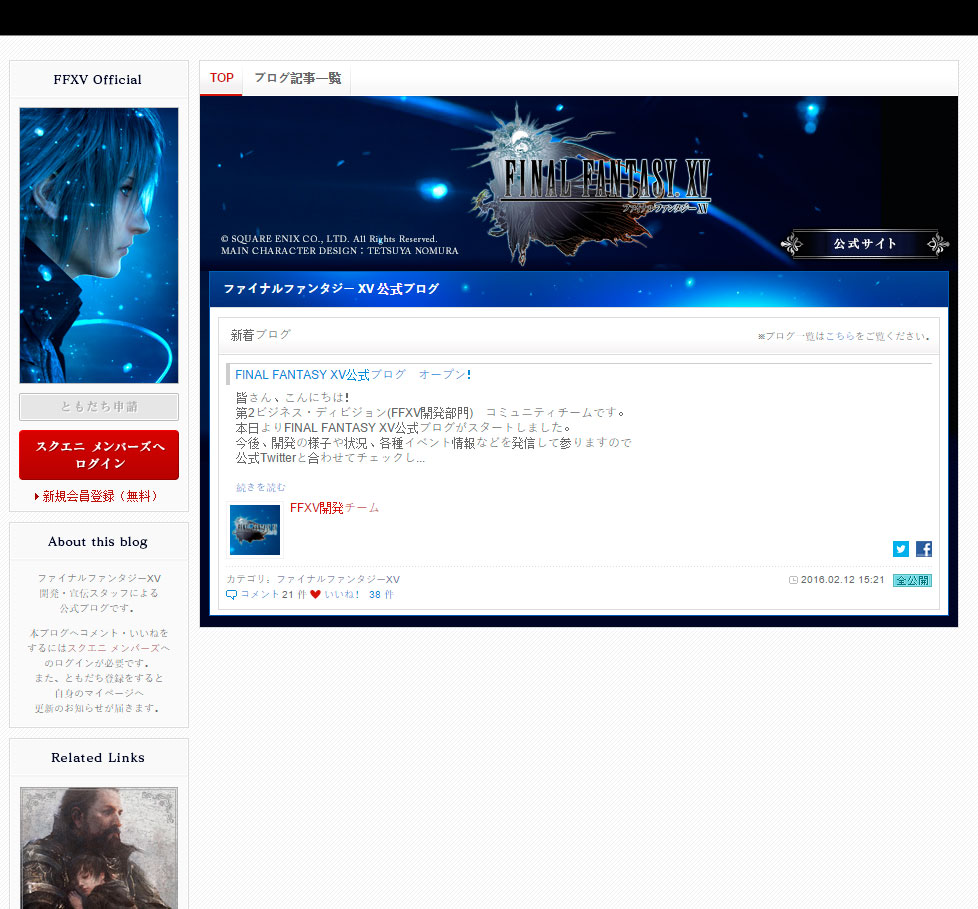This screenshot has width=978, height=909.
Task: Open the Related Links artwork thumbnail
Action: tap(99, 848)
